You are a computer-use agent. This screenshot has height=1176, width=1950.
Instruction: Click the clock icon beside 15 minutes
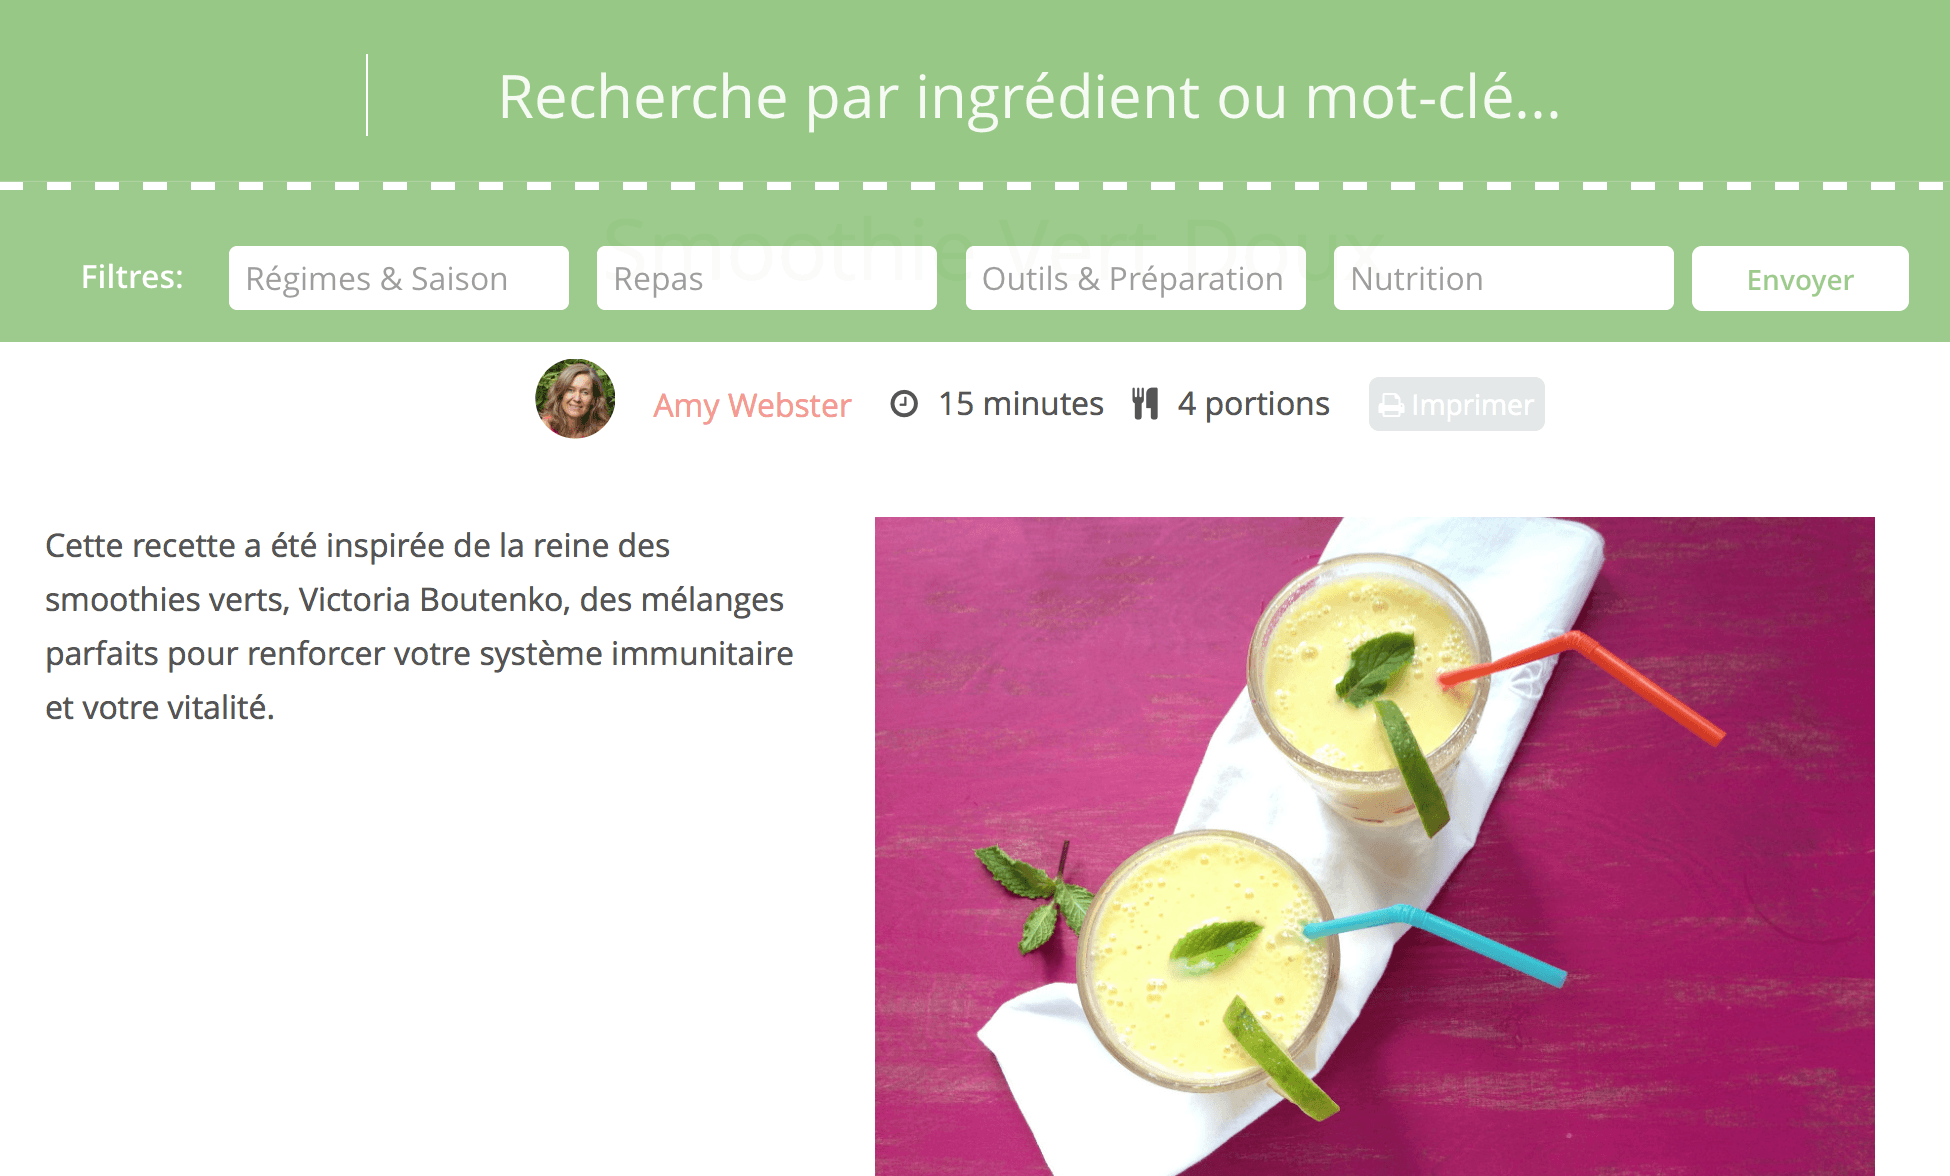coord(904,403)
